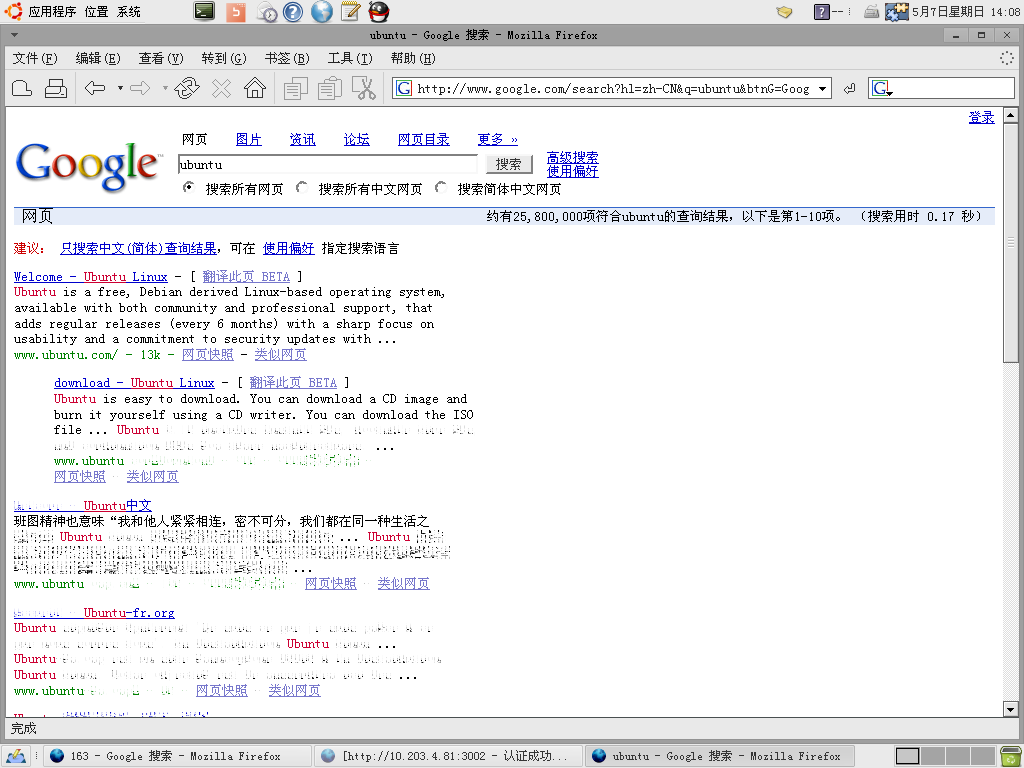This screenshot has width=1024, height=768.
Task: Click the print icon in the toolbar
Action: click(x=56, y=88)
